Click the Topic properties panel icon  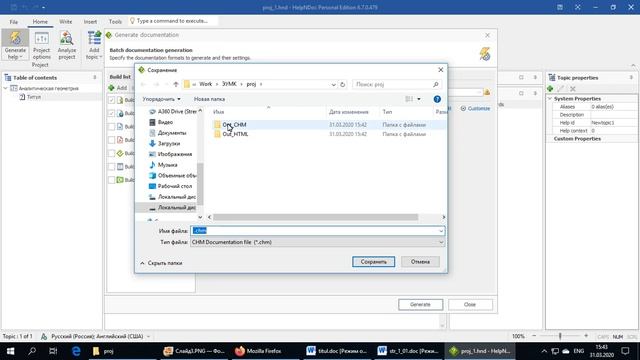coord(552,78)
